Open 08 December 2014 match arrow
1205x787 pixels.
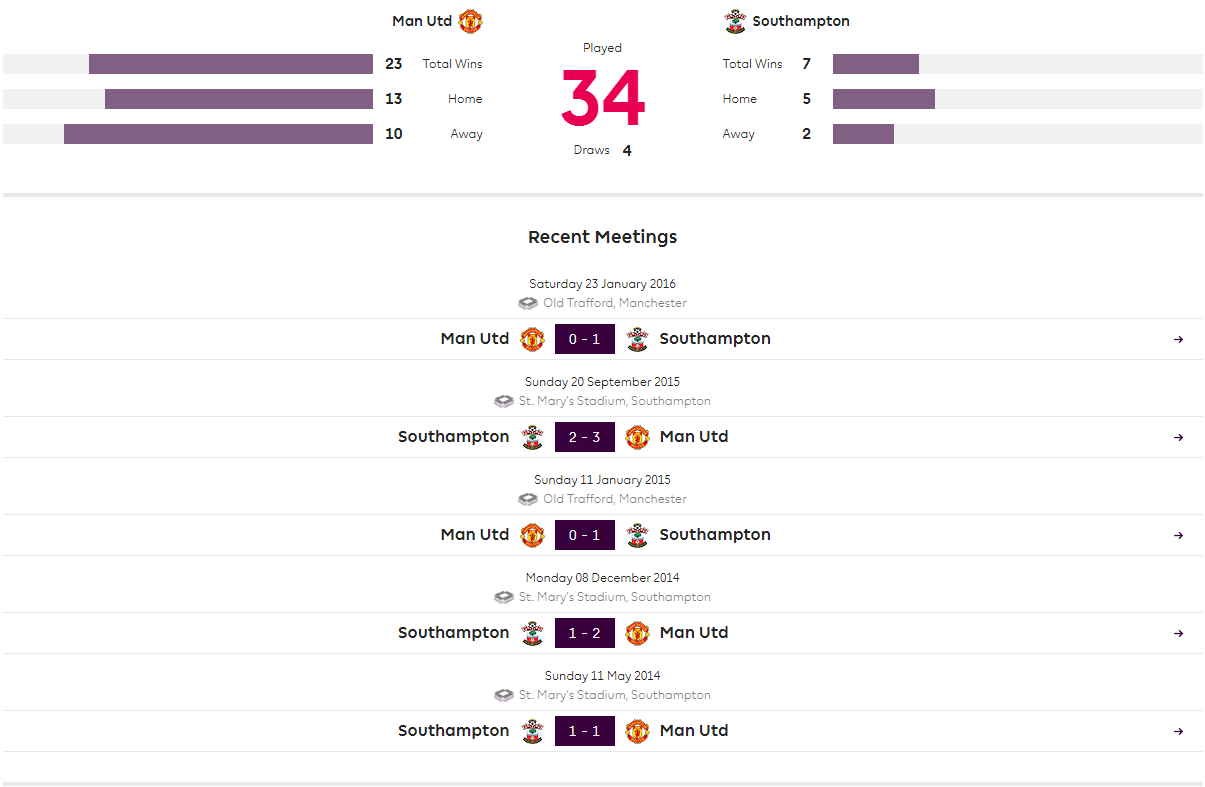(x=1178, y=633)
